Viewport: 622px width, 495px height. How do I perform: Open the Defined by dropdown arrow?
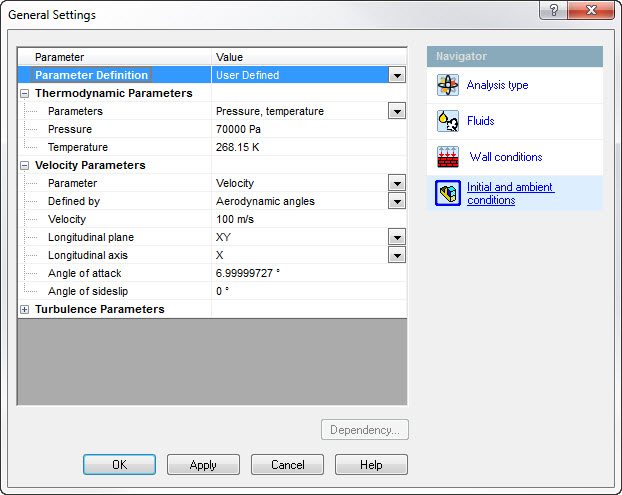click(397, 201)
